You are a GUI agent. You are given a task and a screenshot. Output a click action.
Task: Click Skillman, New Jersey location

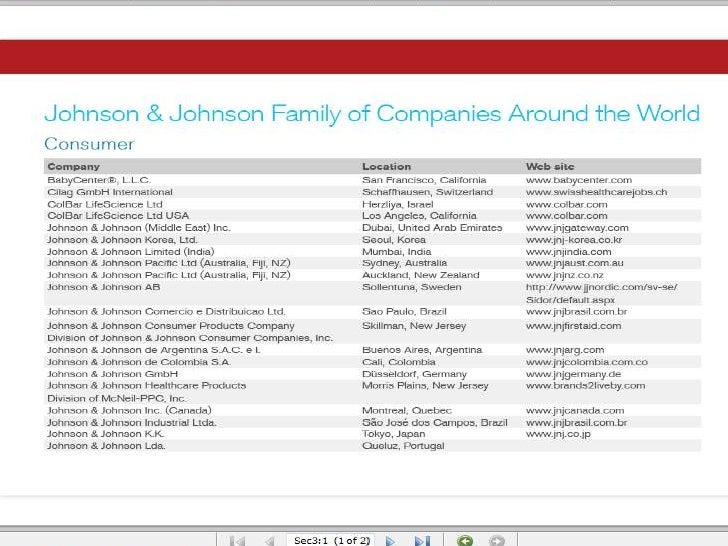click(x=414, y=325)
